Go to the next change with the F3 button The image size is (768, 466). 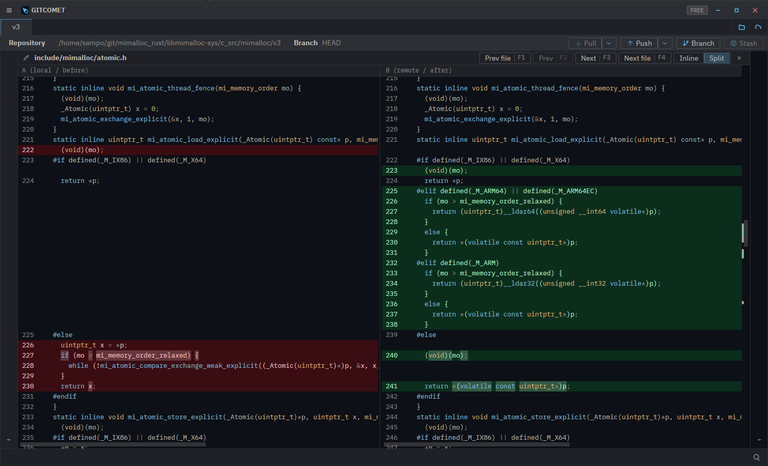(595, 58)
